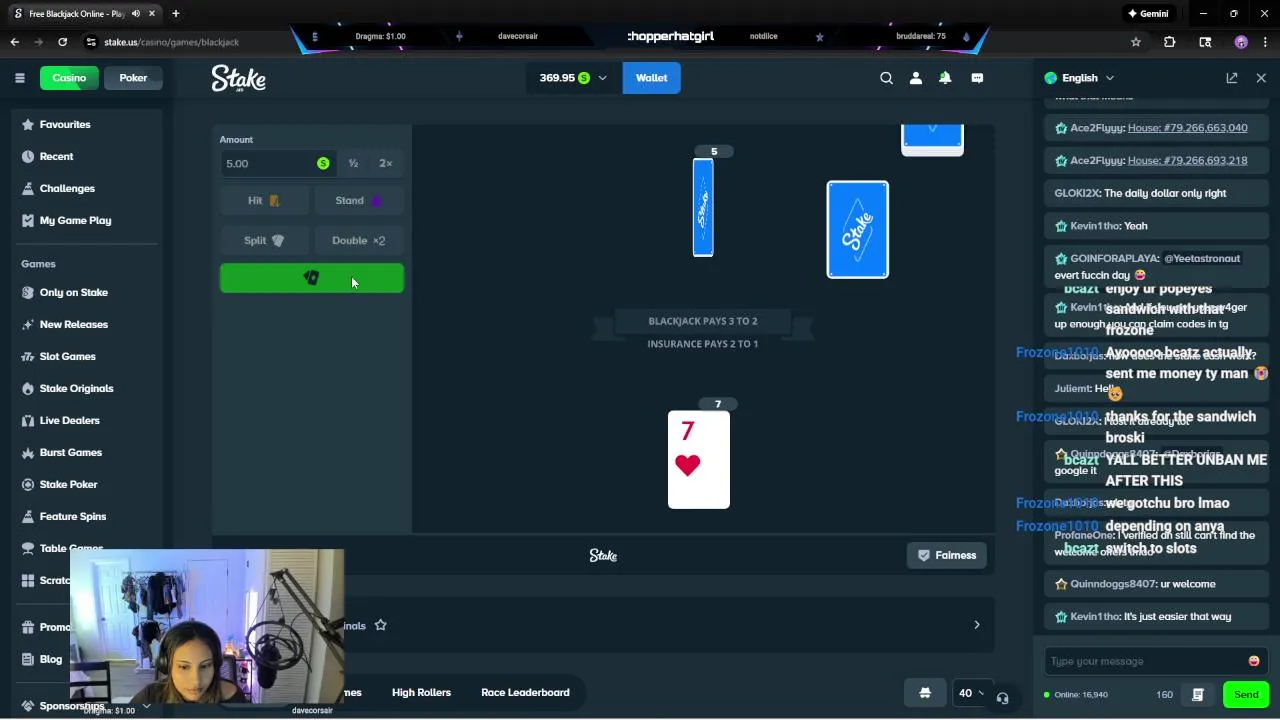Open House #79,266,693,218 bet link
This screenshot has height=720, width=1280.
point(1187,160)
